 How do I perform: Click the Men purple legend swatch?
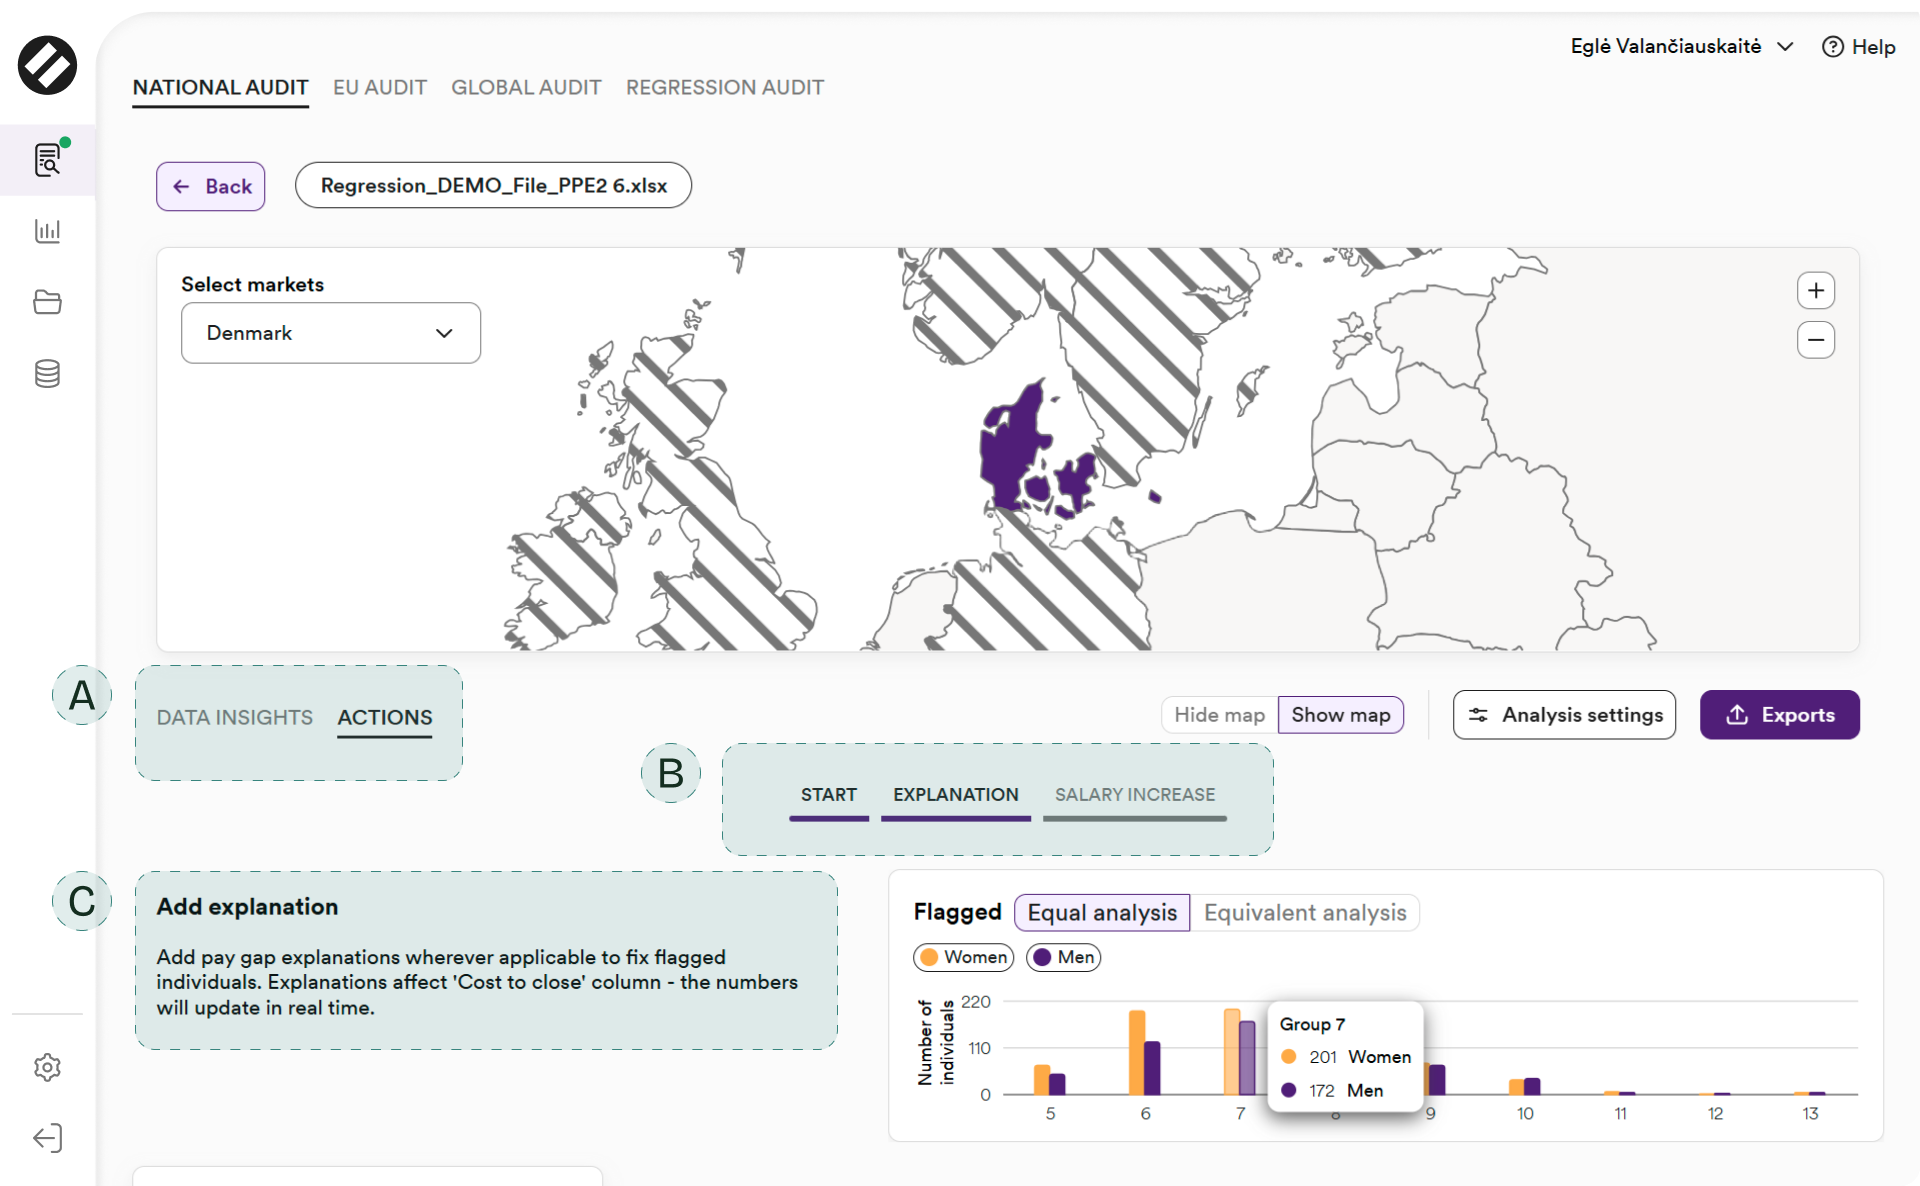coord(1043,957)
